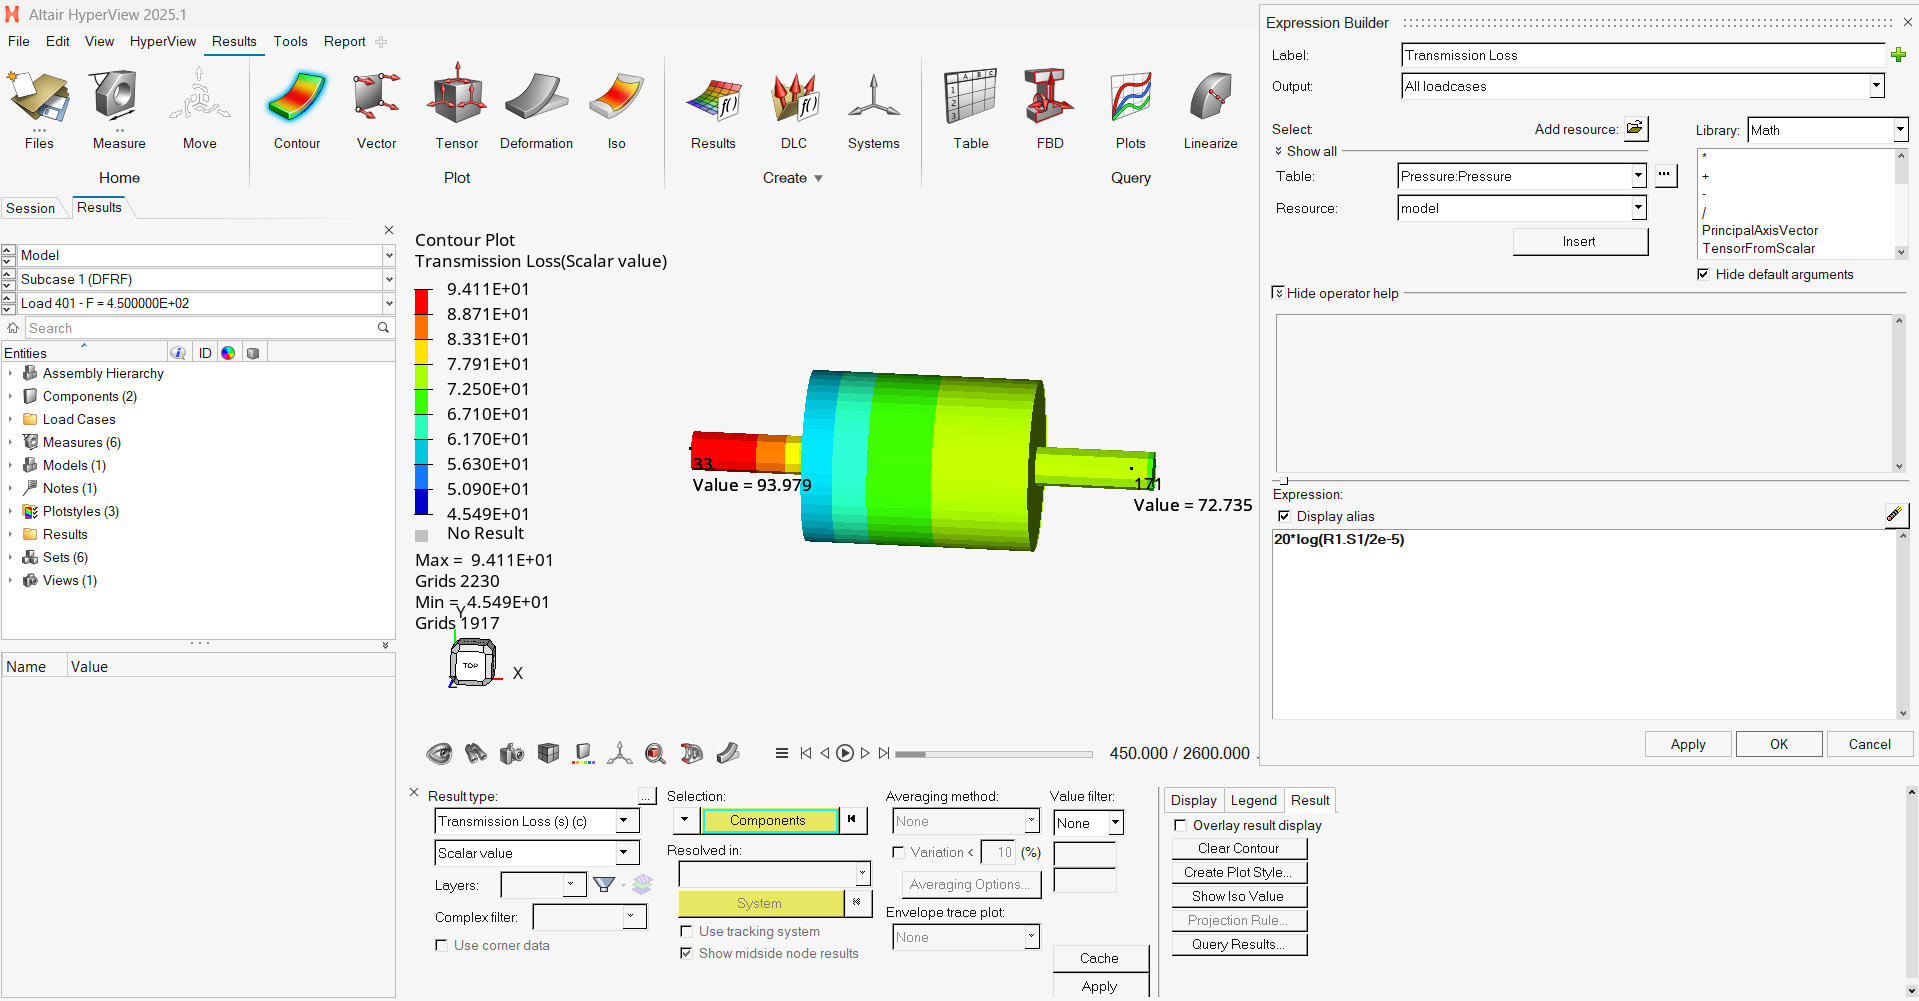
Task: Play the animation
Action: click(x=845, y=753)
